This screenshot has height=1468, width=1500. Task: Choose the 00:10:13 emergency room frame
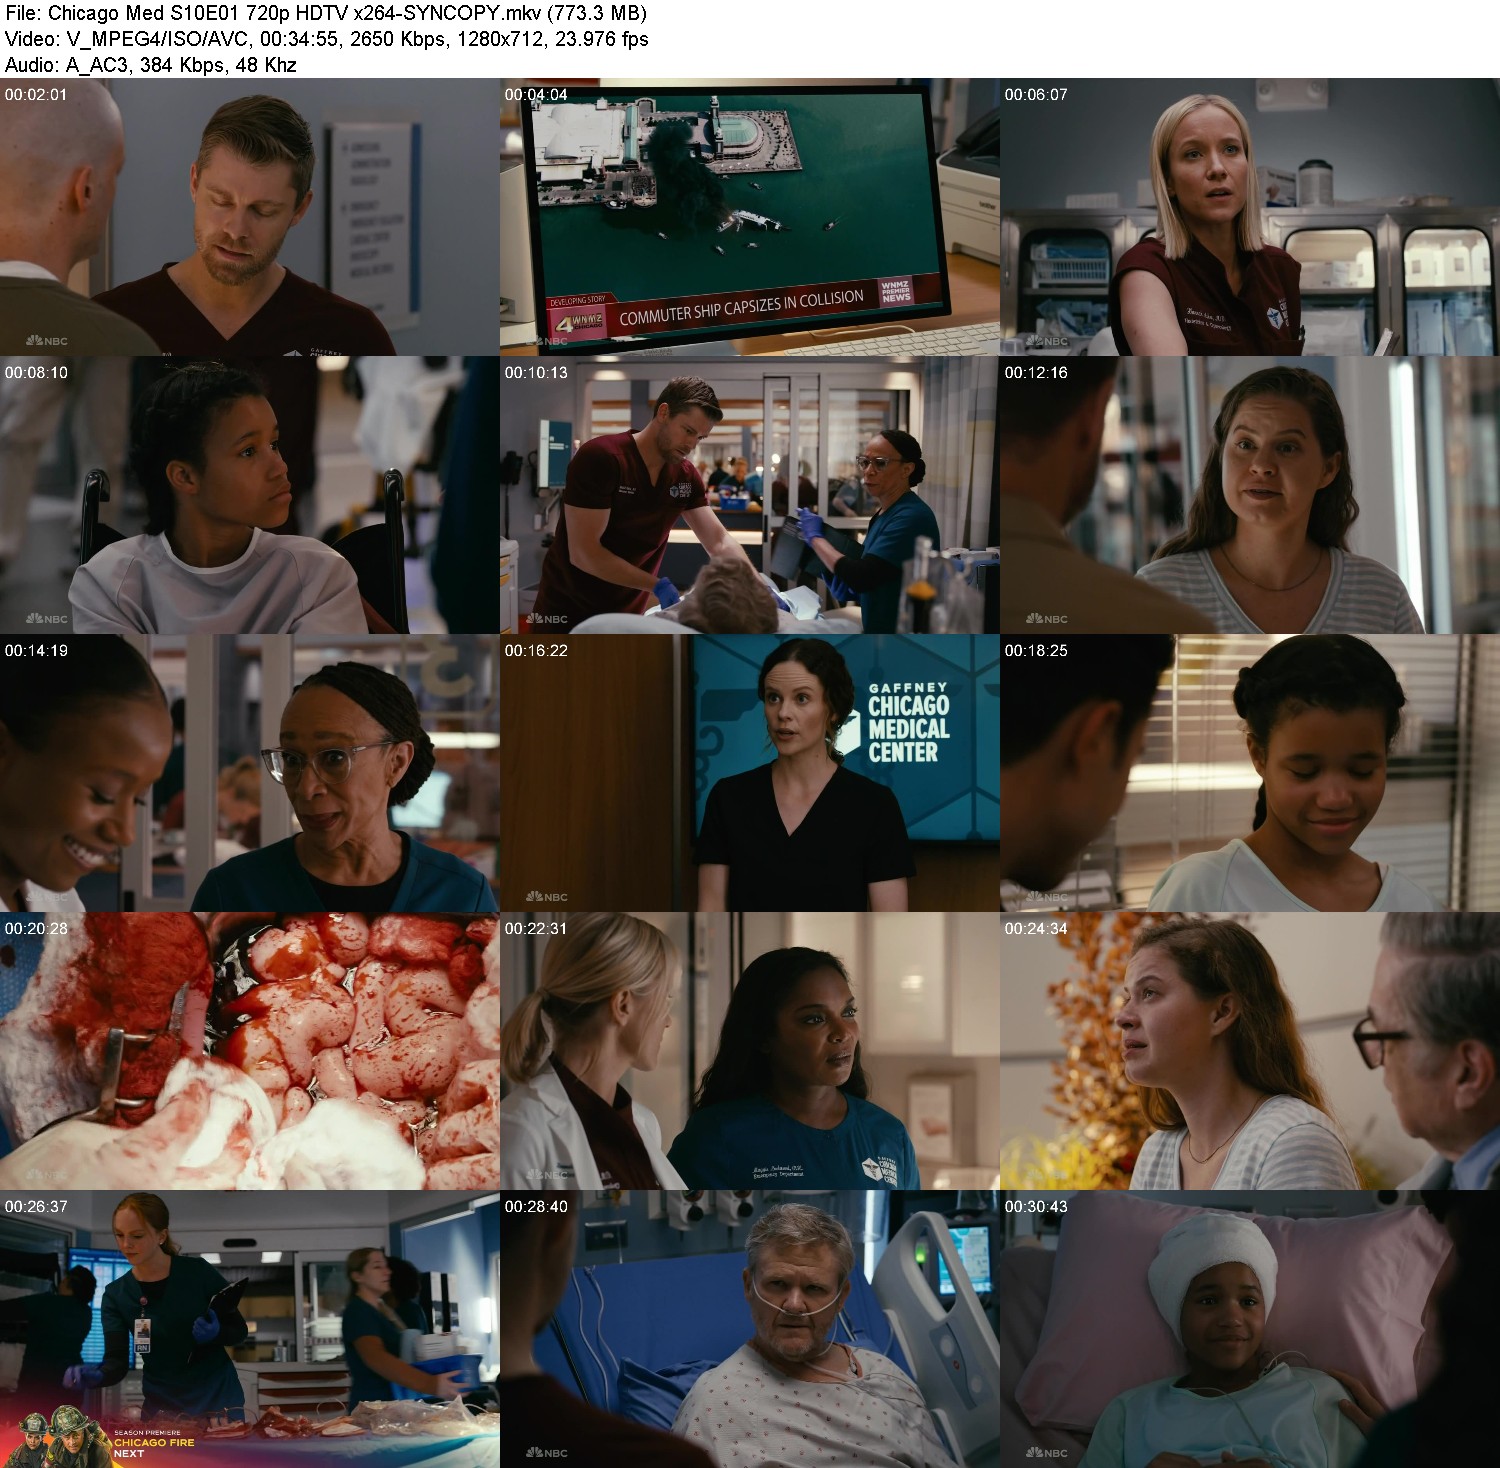[749, 495]
